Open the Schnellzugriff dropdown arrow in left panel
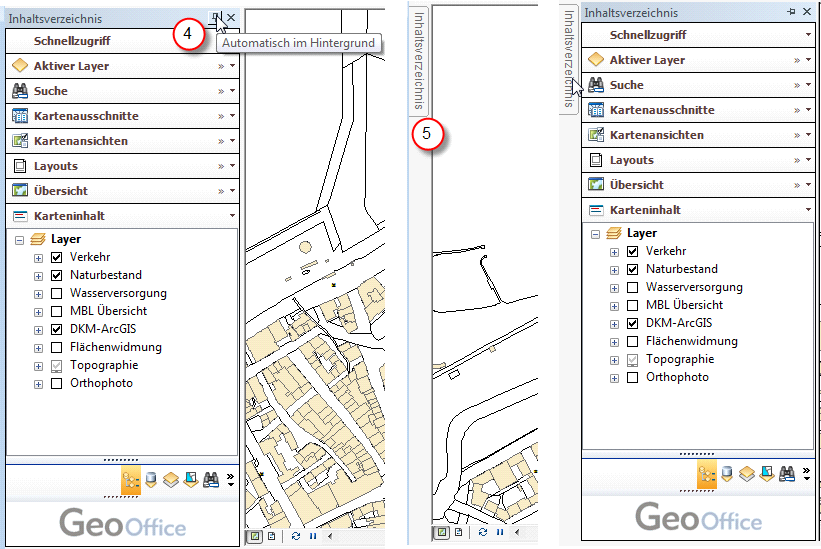Viewport: 821px width, 549px height. pyautogui.click(x=232, y=41)
